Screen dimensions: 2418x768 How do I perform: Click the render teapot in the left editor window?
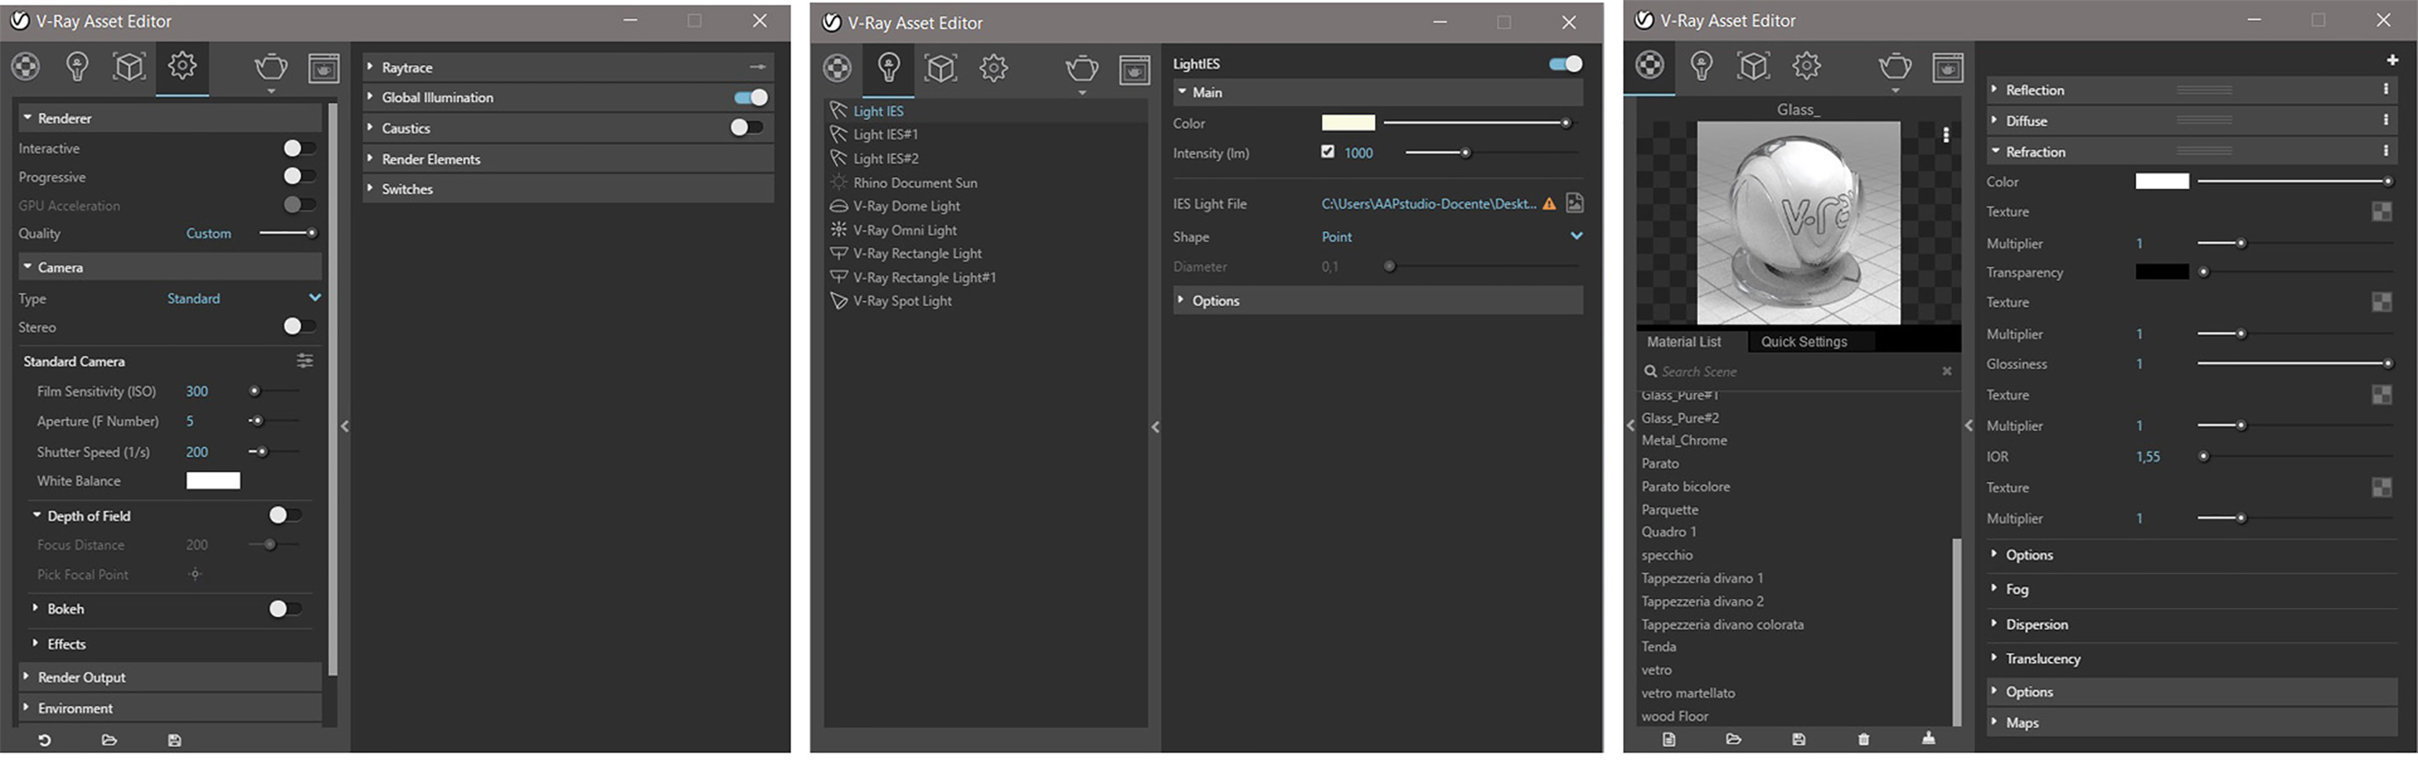click(x=271, y=68)
